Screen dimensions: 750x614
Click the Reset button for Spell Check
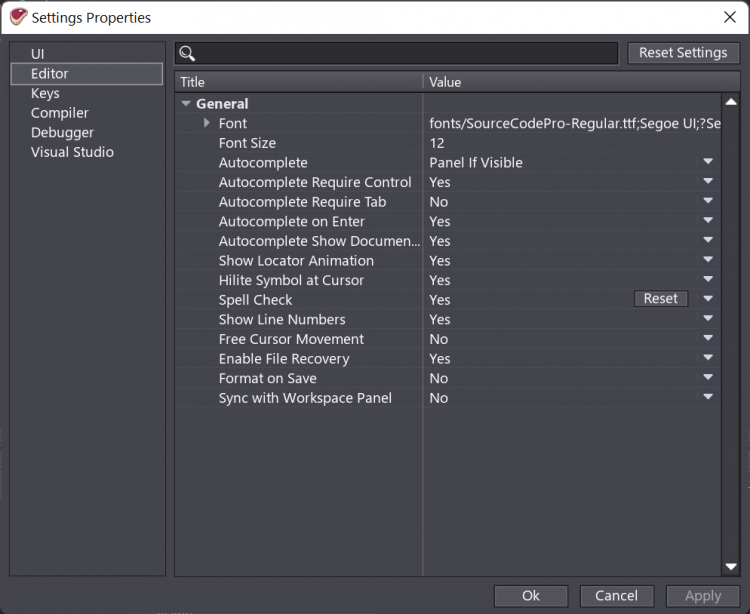tap(660, 299)
